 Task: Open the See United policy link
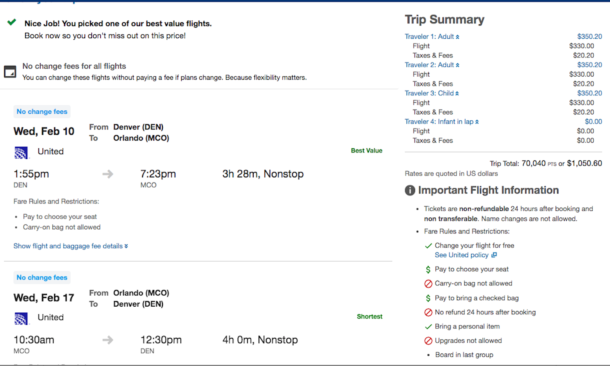tap(466, 255)
